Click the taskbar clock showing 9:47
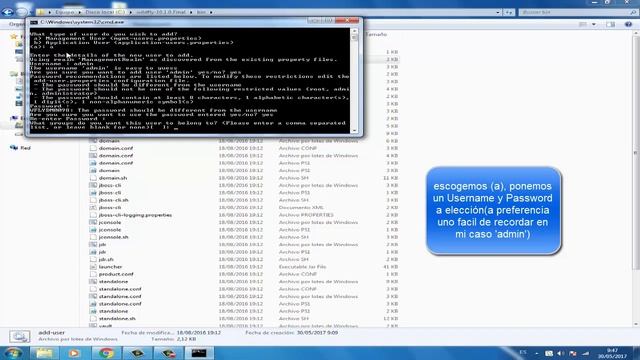 [x=612, y=353]
